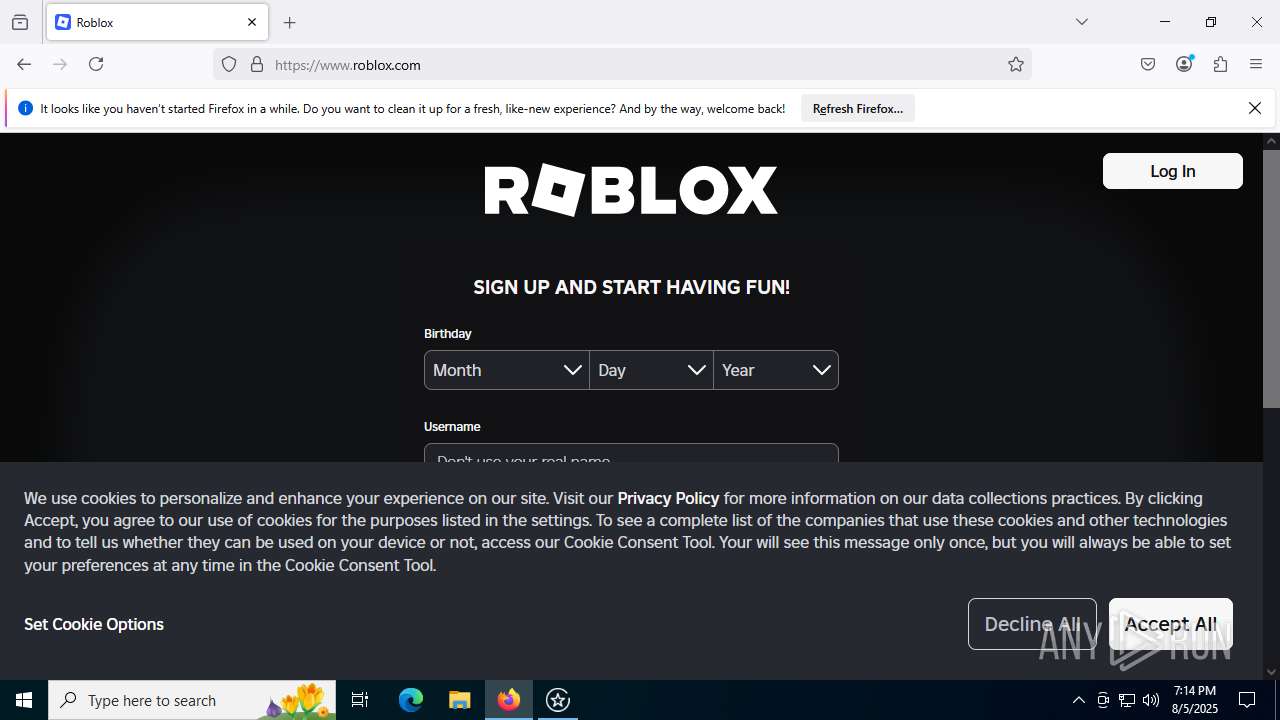Open the Privacy Policy link
Screen dimensions: 1280x720
[x=668, y=498]
